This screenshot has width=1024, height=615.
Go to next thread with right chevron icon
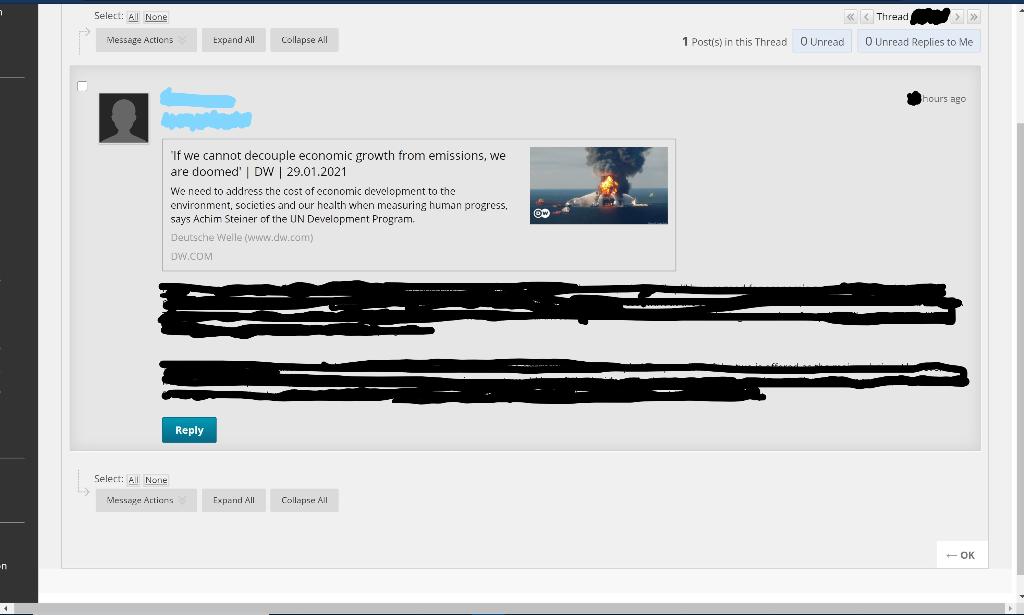pyautogui.click(x=957, y=16)
